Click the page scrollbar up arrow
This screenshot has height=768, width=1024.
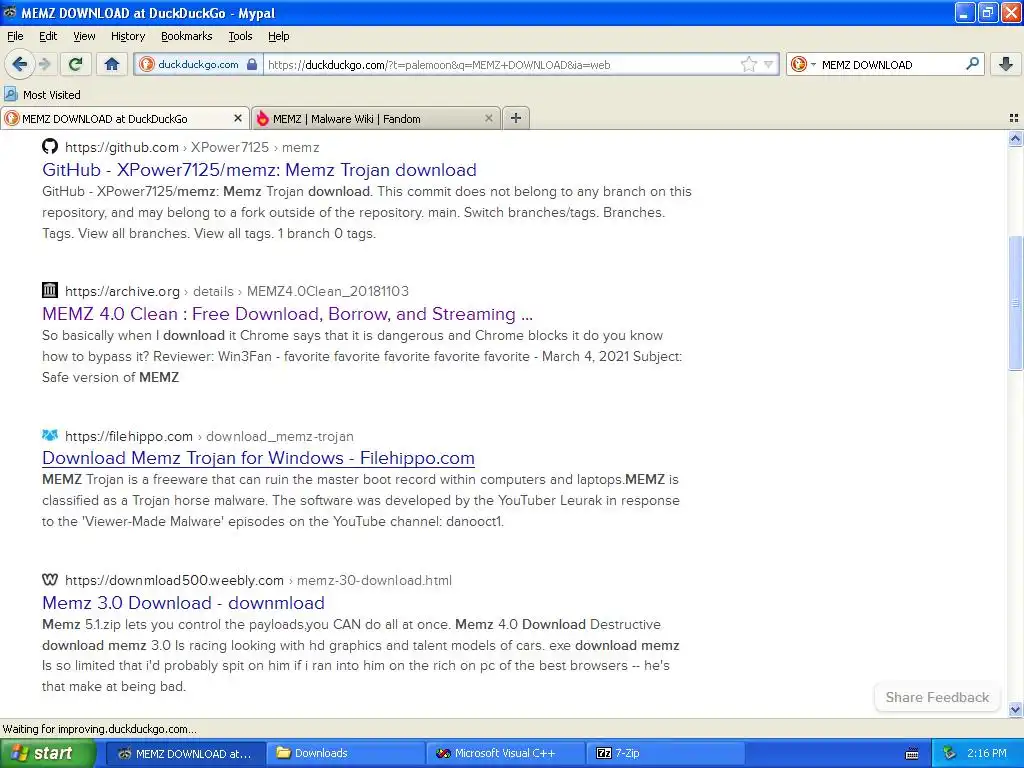(1016, 138)
